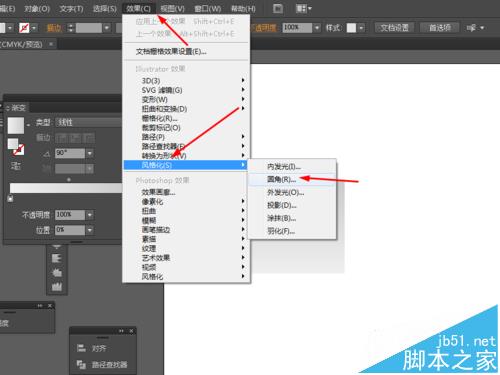500x375 pixels.
Task: Open the 对象(O) menu
Action: [37, 8]
